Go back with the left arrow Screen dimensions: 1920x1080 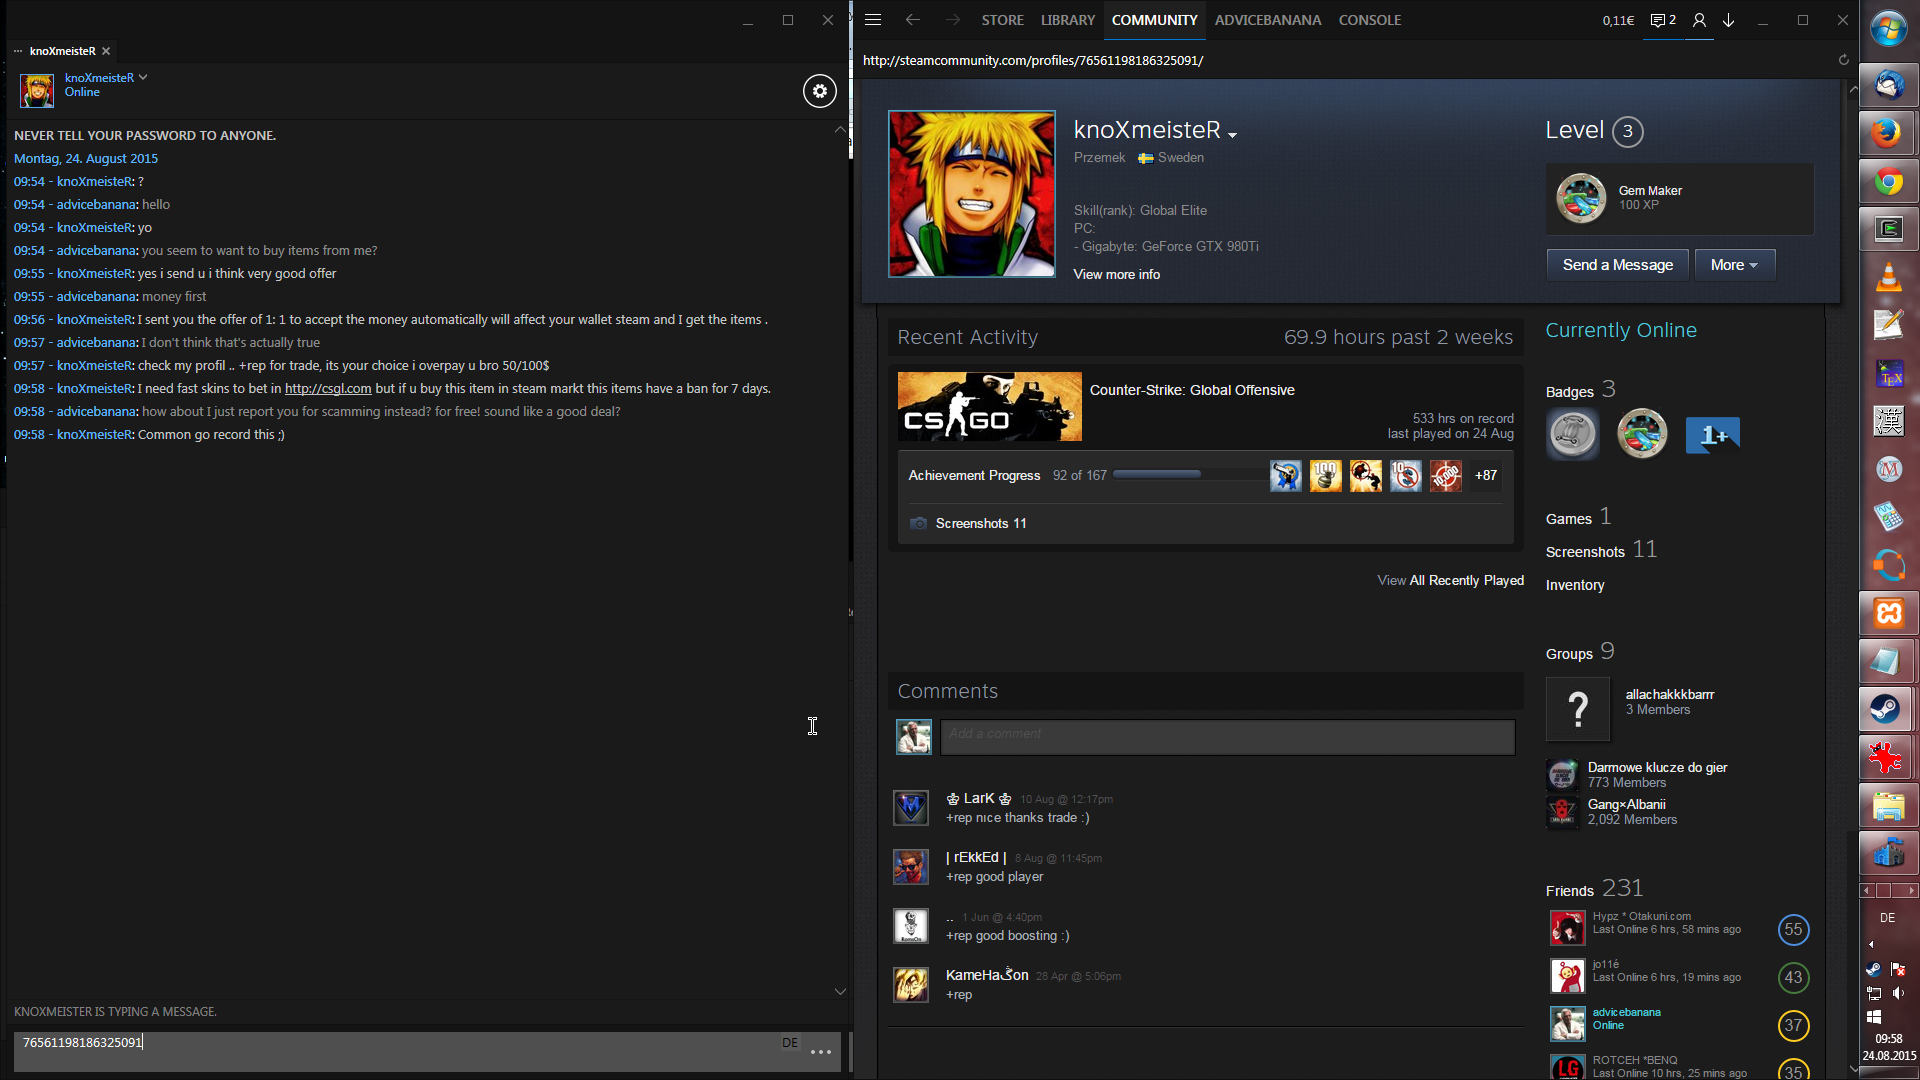coord(912,20)
